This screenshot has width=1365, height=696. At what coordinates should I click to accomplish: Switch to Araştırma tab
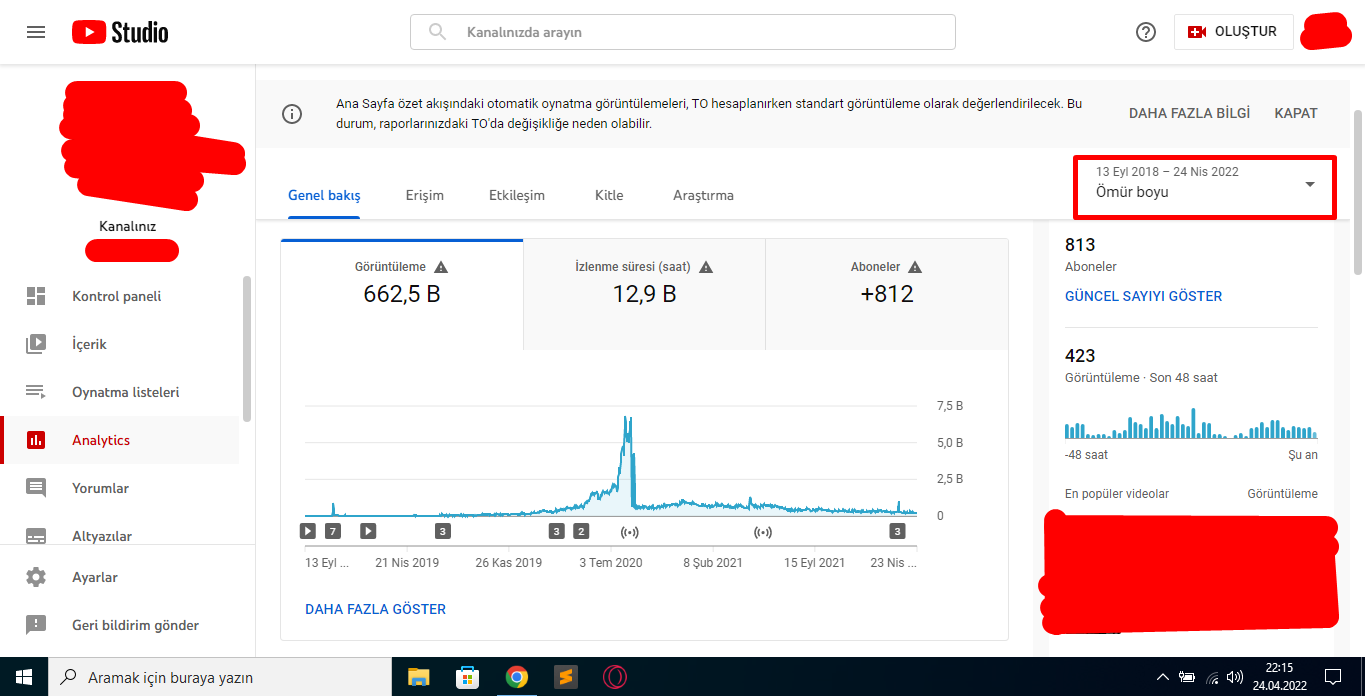(703, 195)
